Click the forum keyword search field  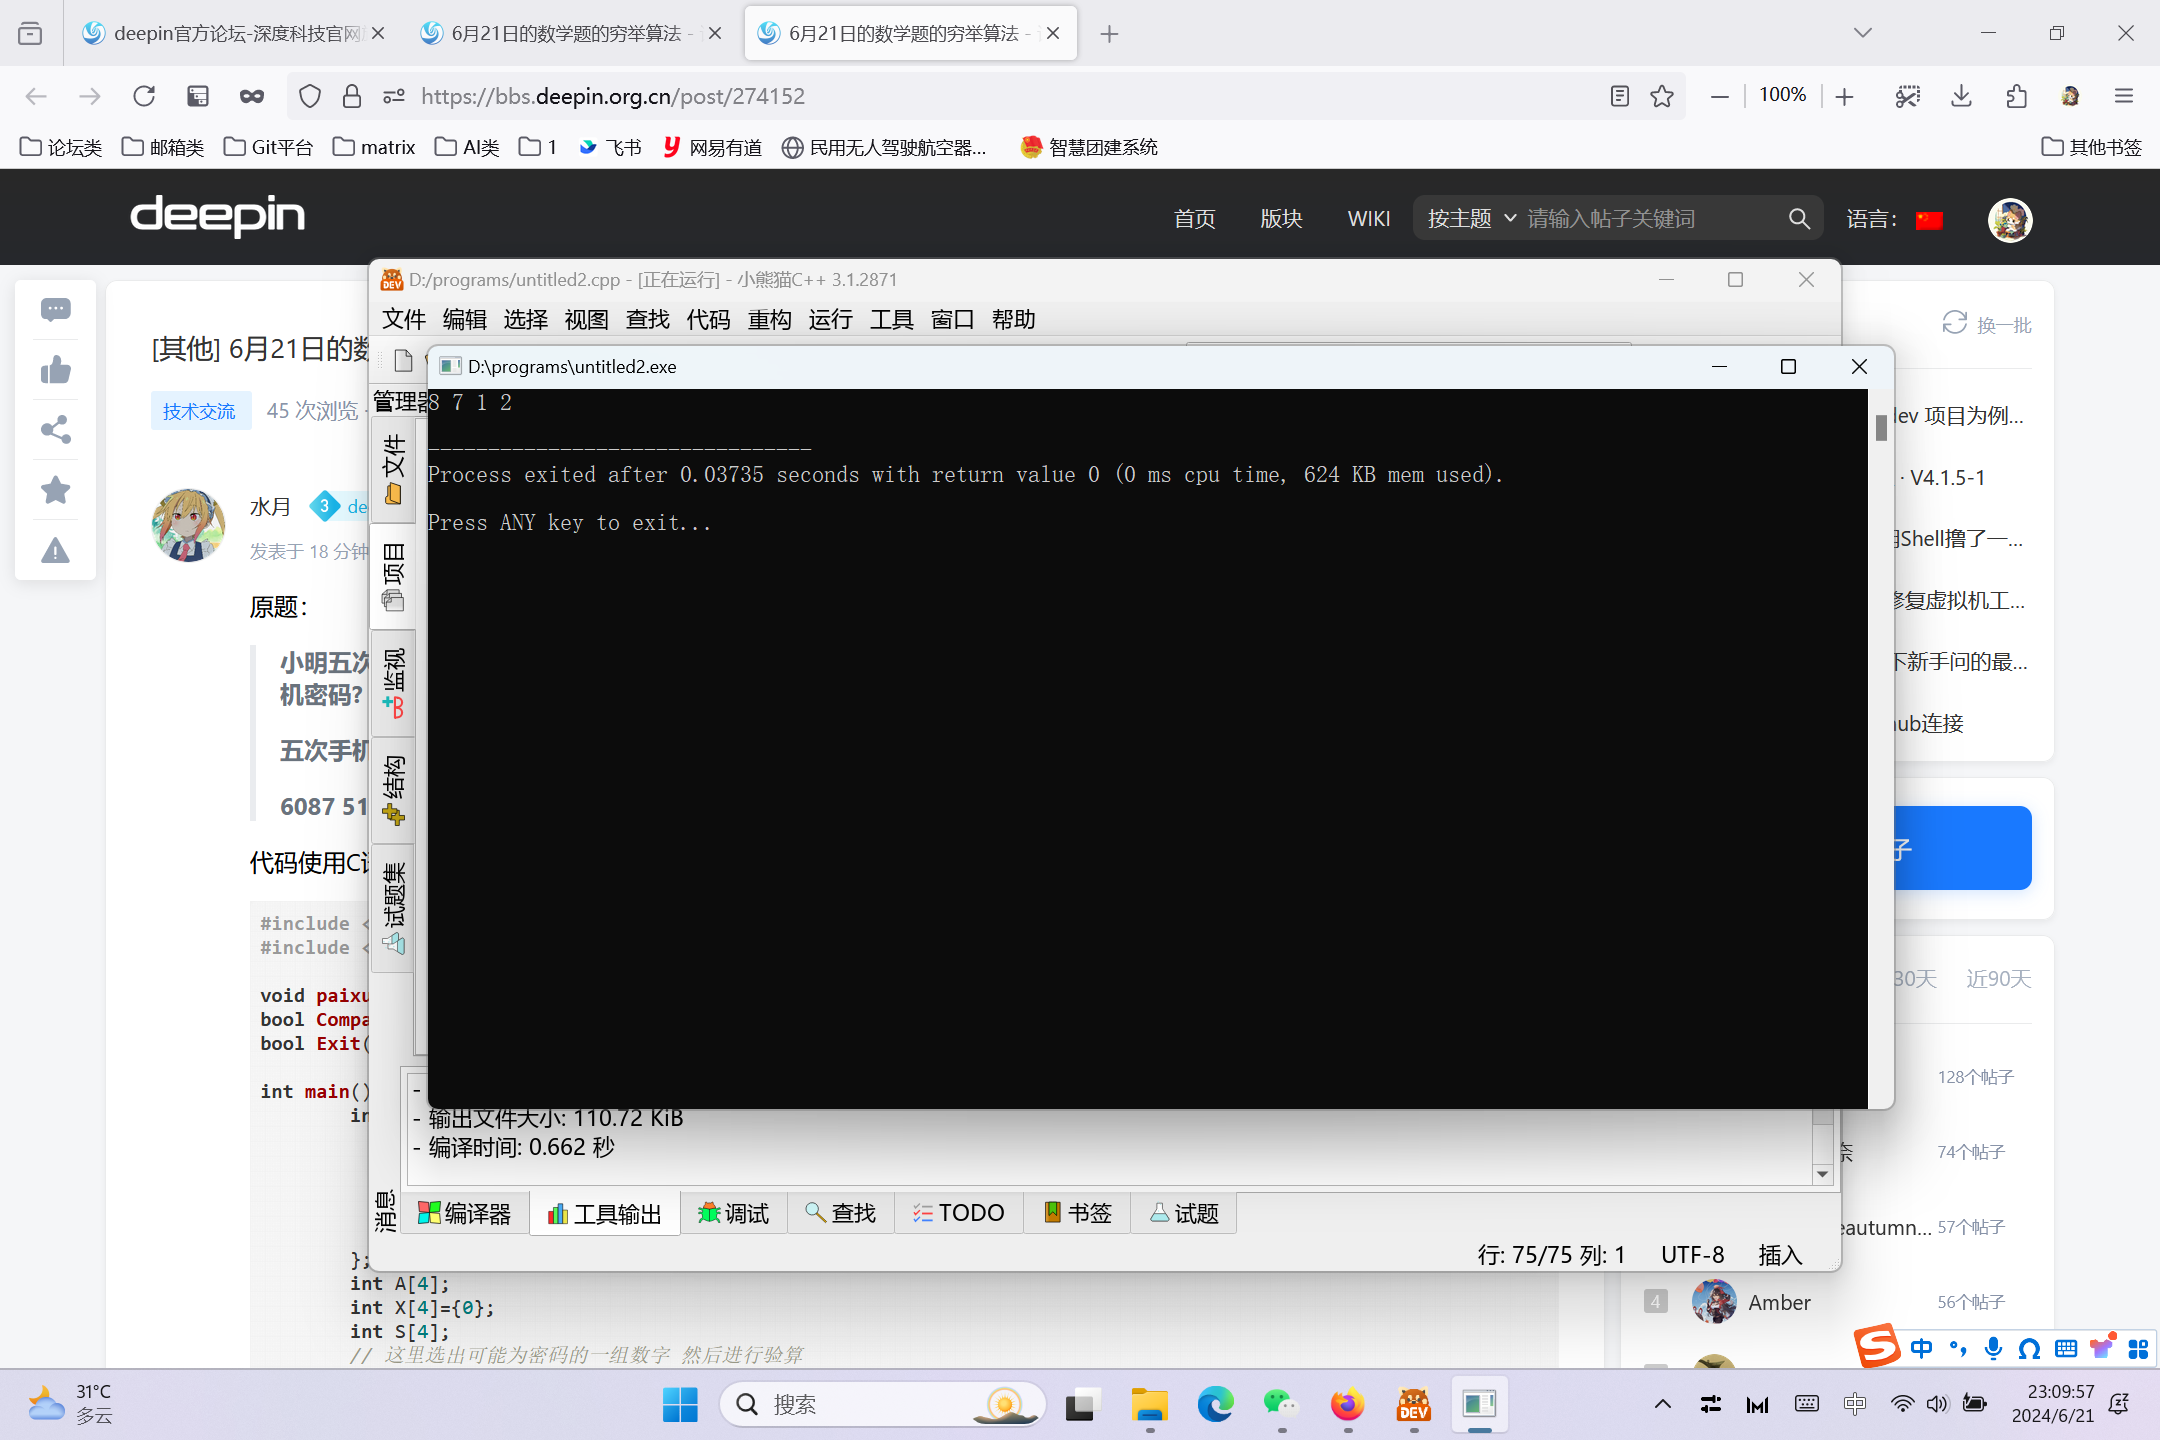(x=1650, y=219)
